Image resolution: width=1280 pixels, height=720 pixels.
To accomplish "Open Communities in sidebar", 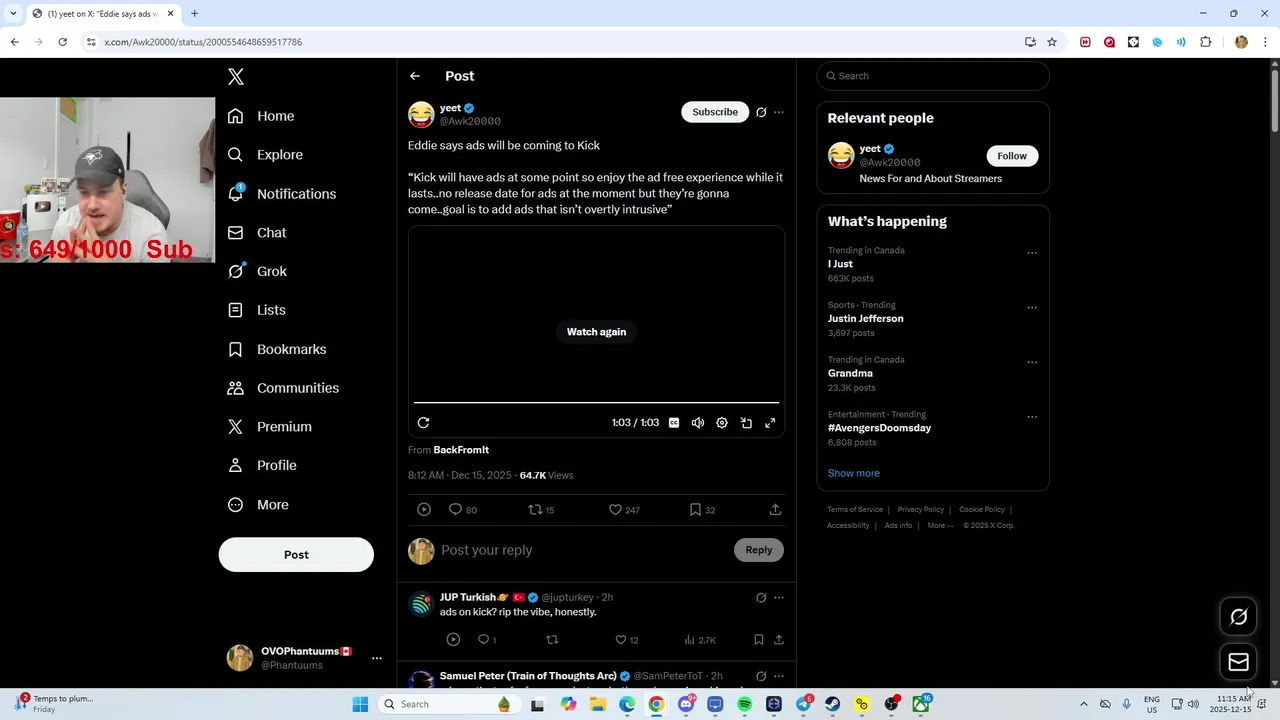I will coord(283,388).
